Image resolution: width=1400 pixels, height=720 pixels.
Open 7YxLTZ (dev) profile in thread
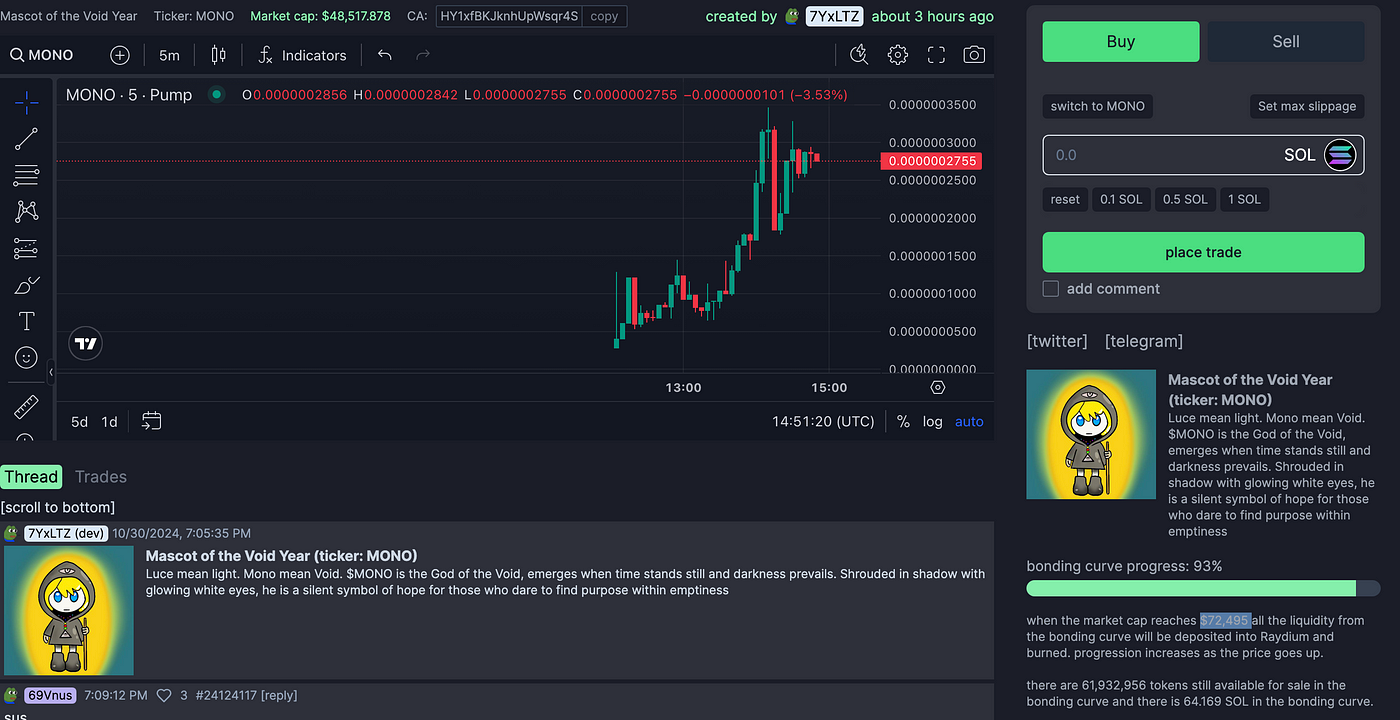point(65,533)
